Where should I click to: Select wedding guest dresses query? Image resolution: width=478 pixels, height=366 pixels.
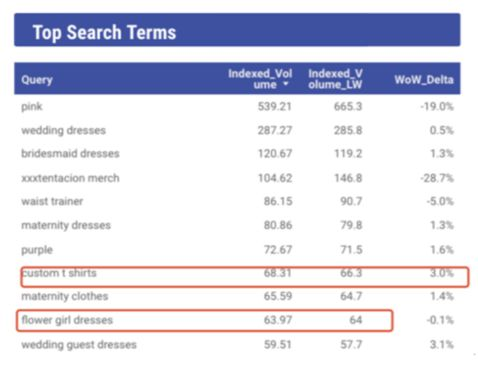[x=79, y=344]
